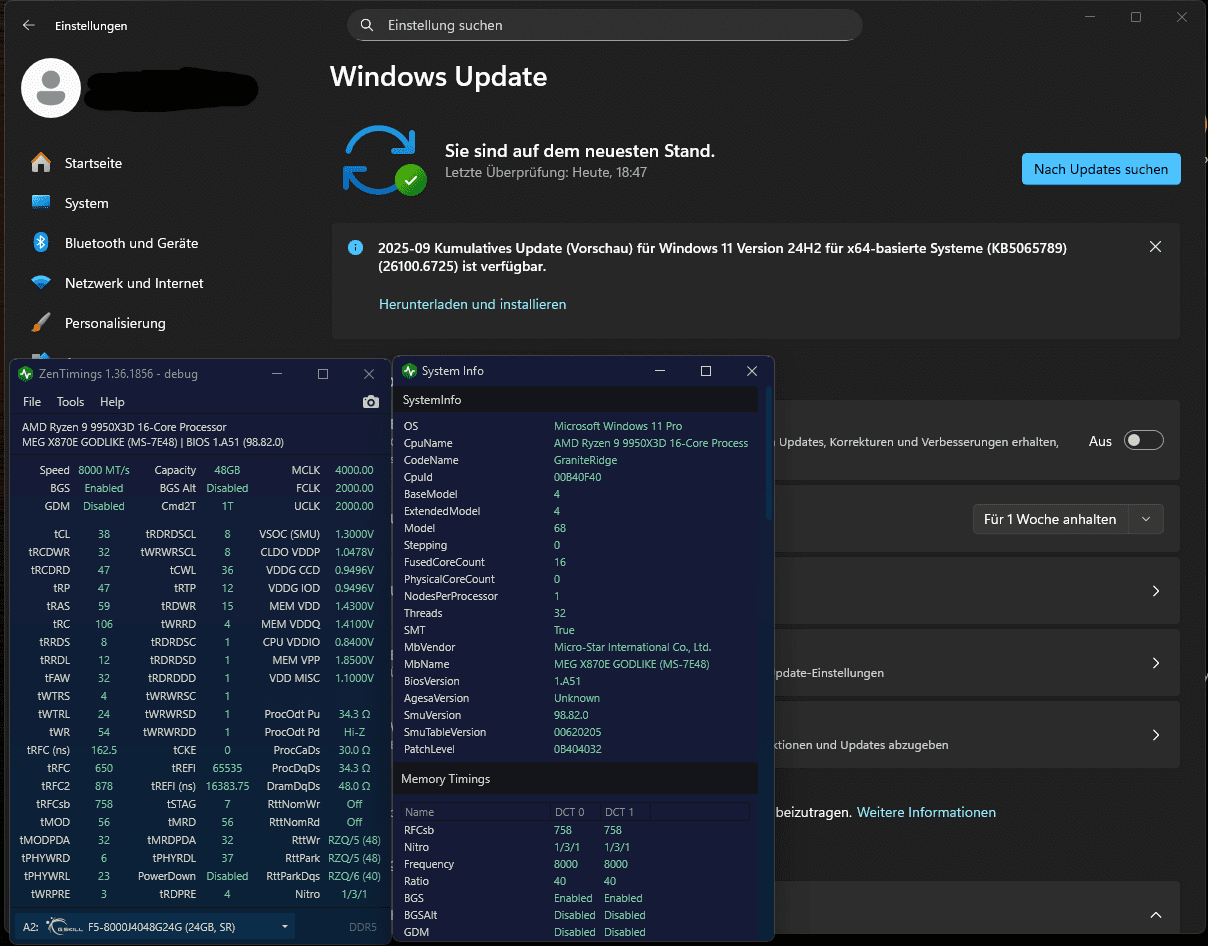
Task: Click the info icon beside update notice
Action: pyautogui.click(x=355, y=247)
